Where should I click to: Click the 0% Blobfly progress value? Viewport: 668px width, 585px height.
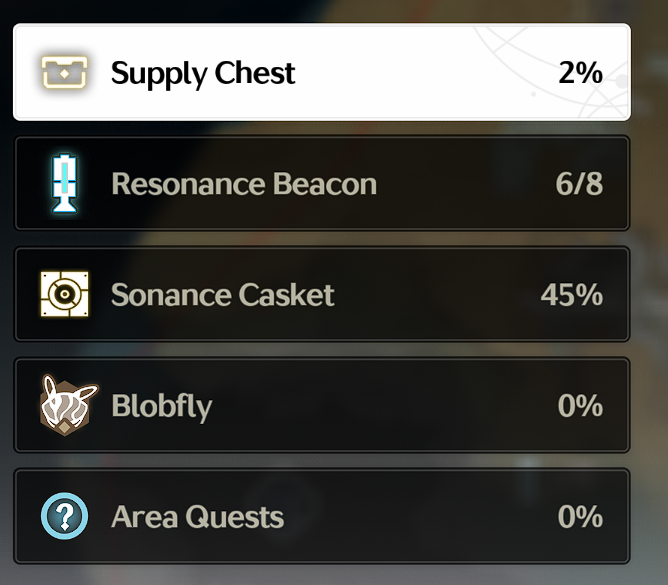point(580,405)
